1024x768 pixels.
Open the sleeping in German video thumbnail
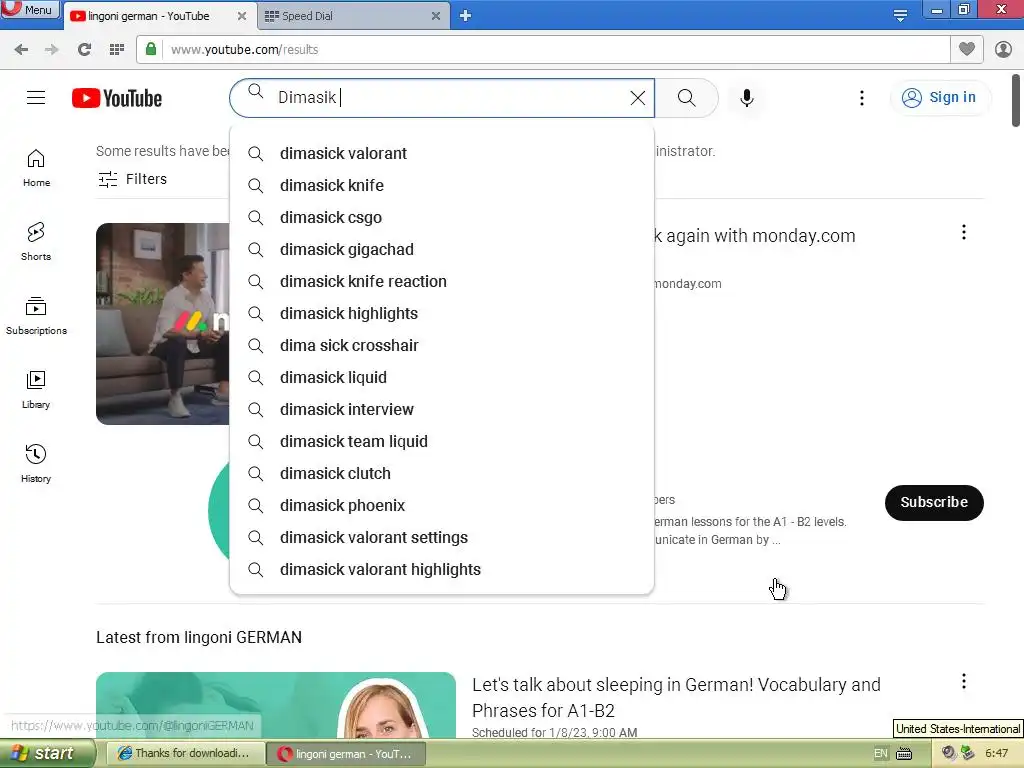pos(276,705)
